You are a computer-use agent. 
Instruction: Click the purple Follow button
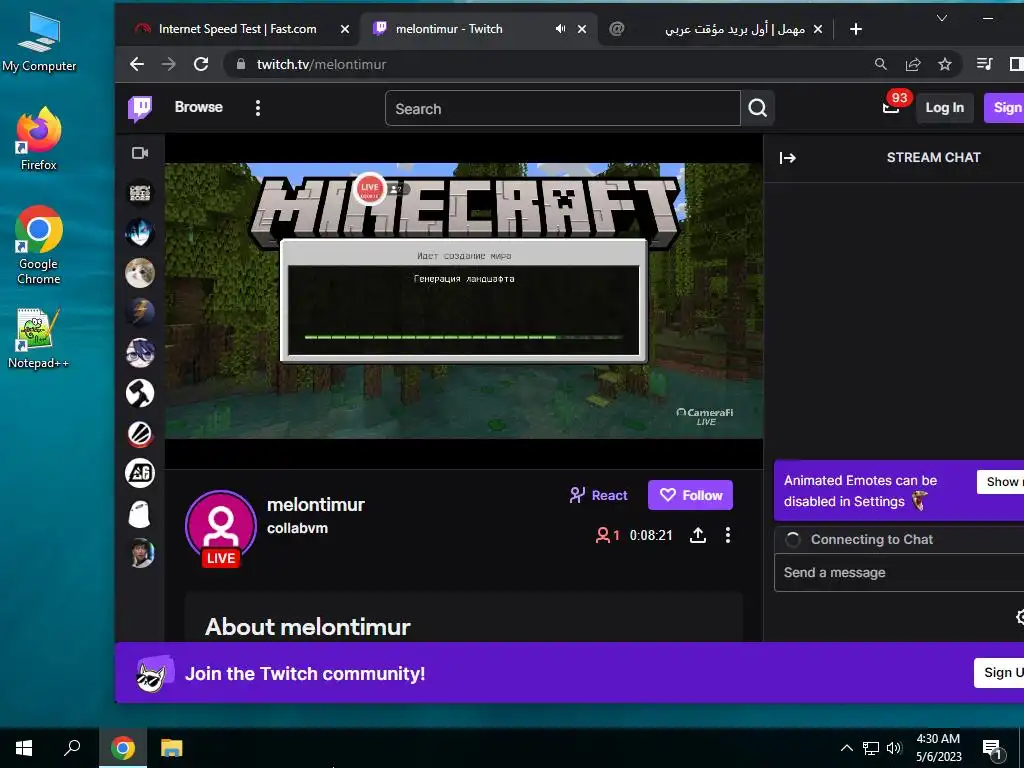[690, 495]
